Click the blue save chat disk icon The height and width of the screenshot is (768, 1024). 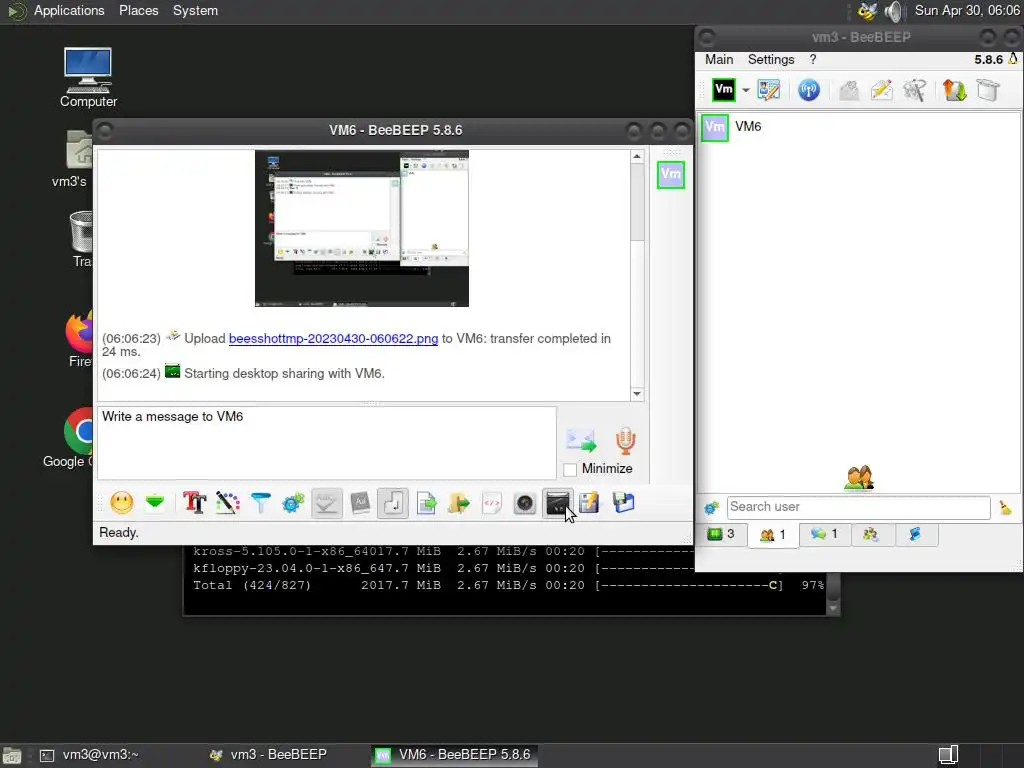pyautogui.click(x=623, y=503)
